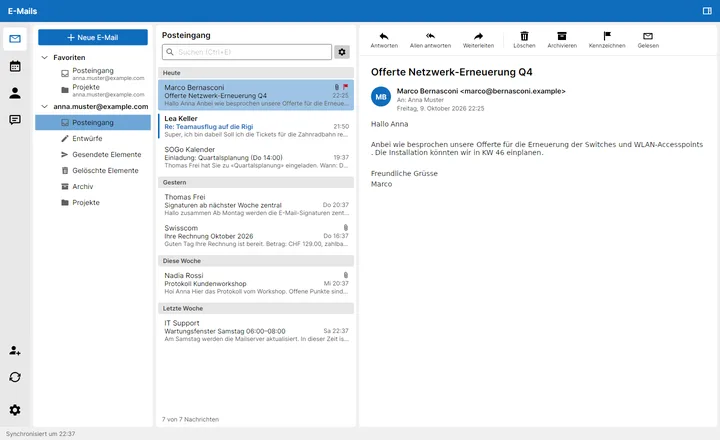Viewport: 720px width, 440px height.
Task: Click the E-Mails title in header
Action: [22, 11]
